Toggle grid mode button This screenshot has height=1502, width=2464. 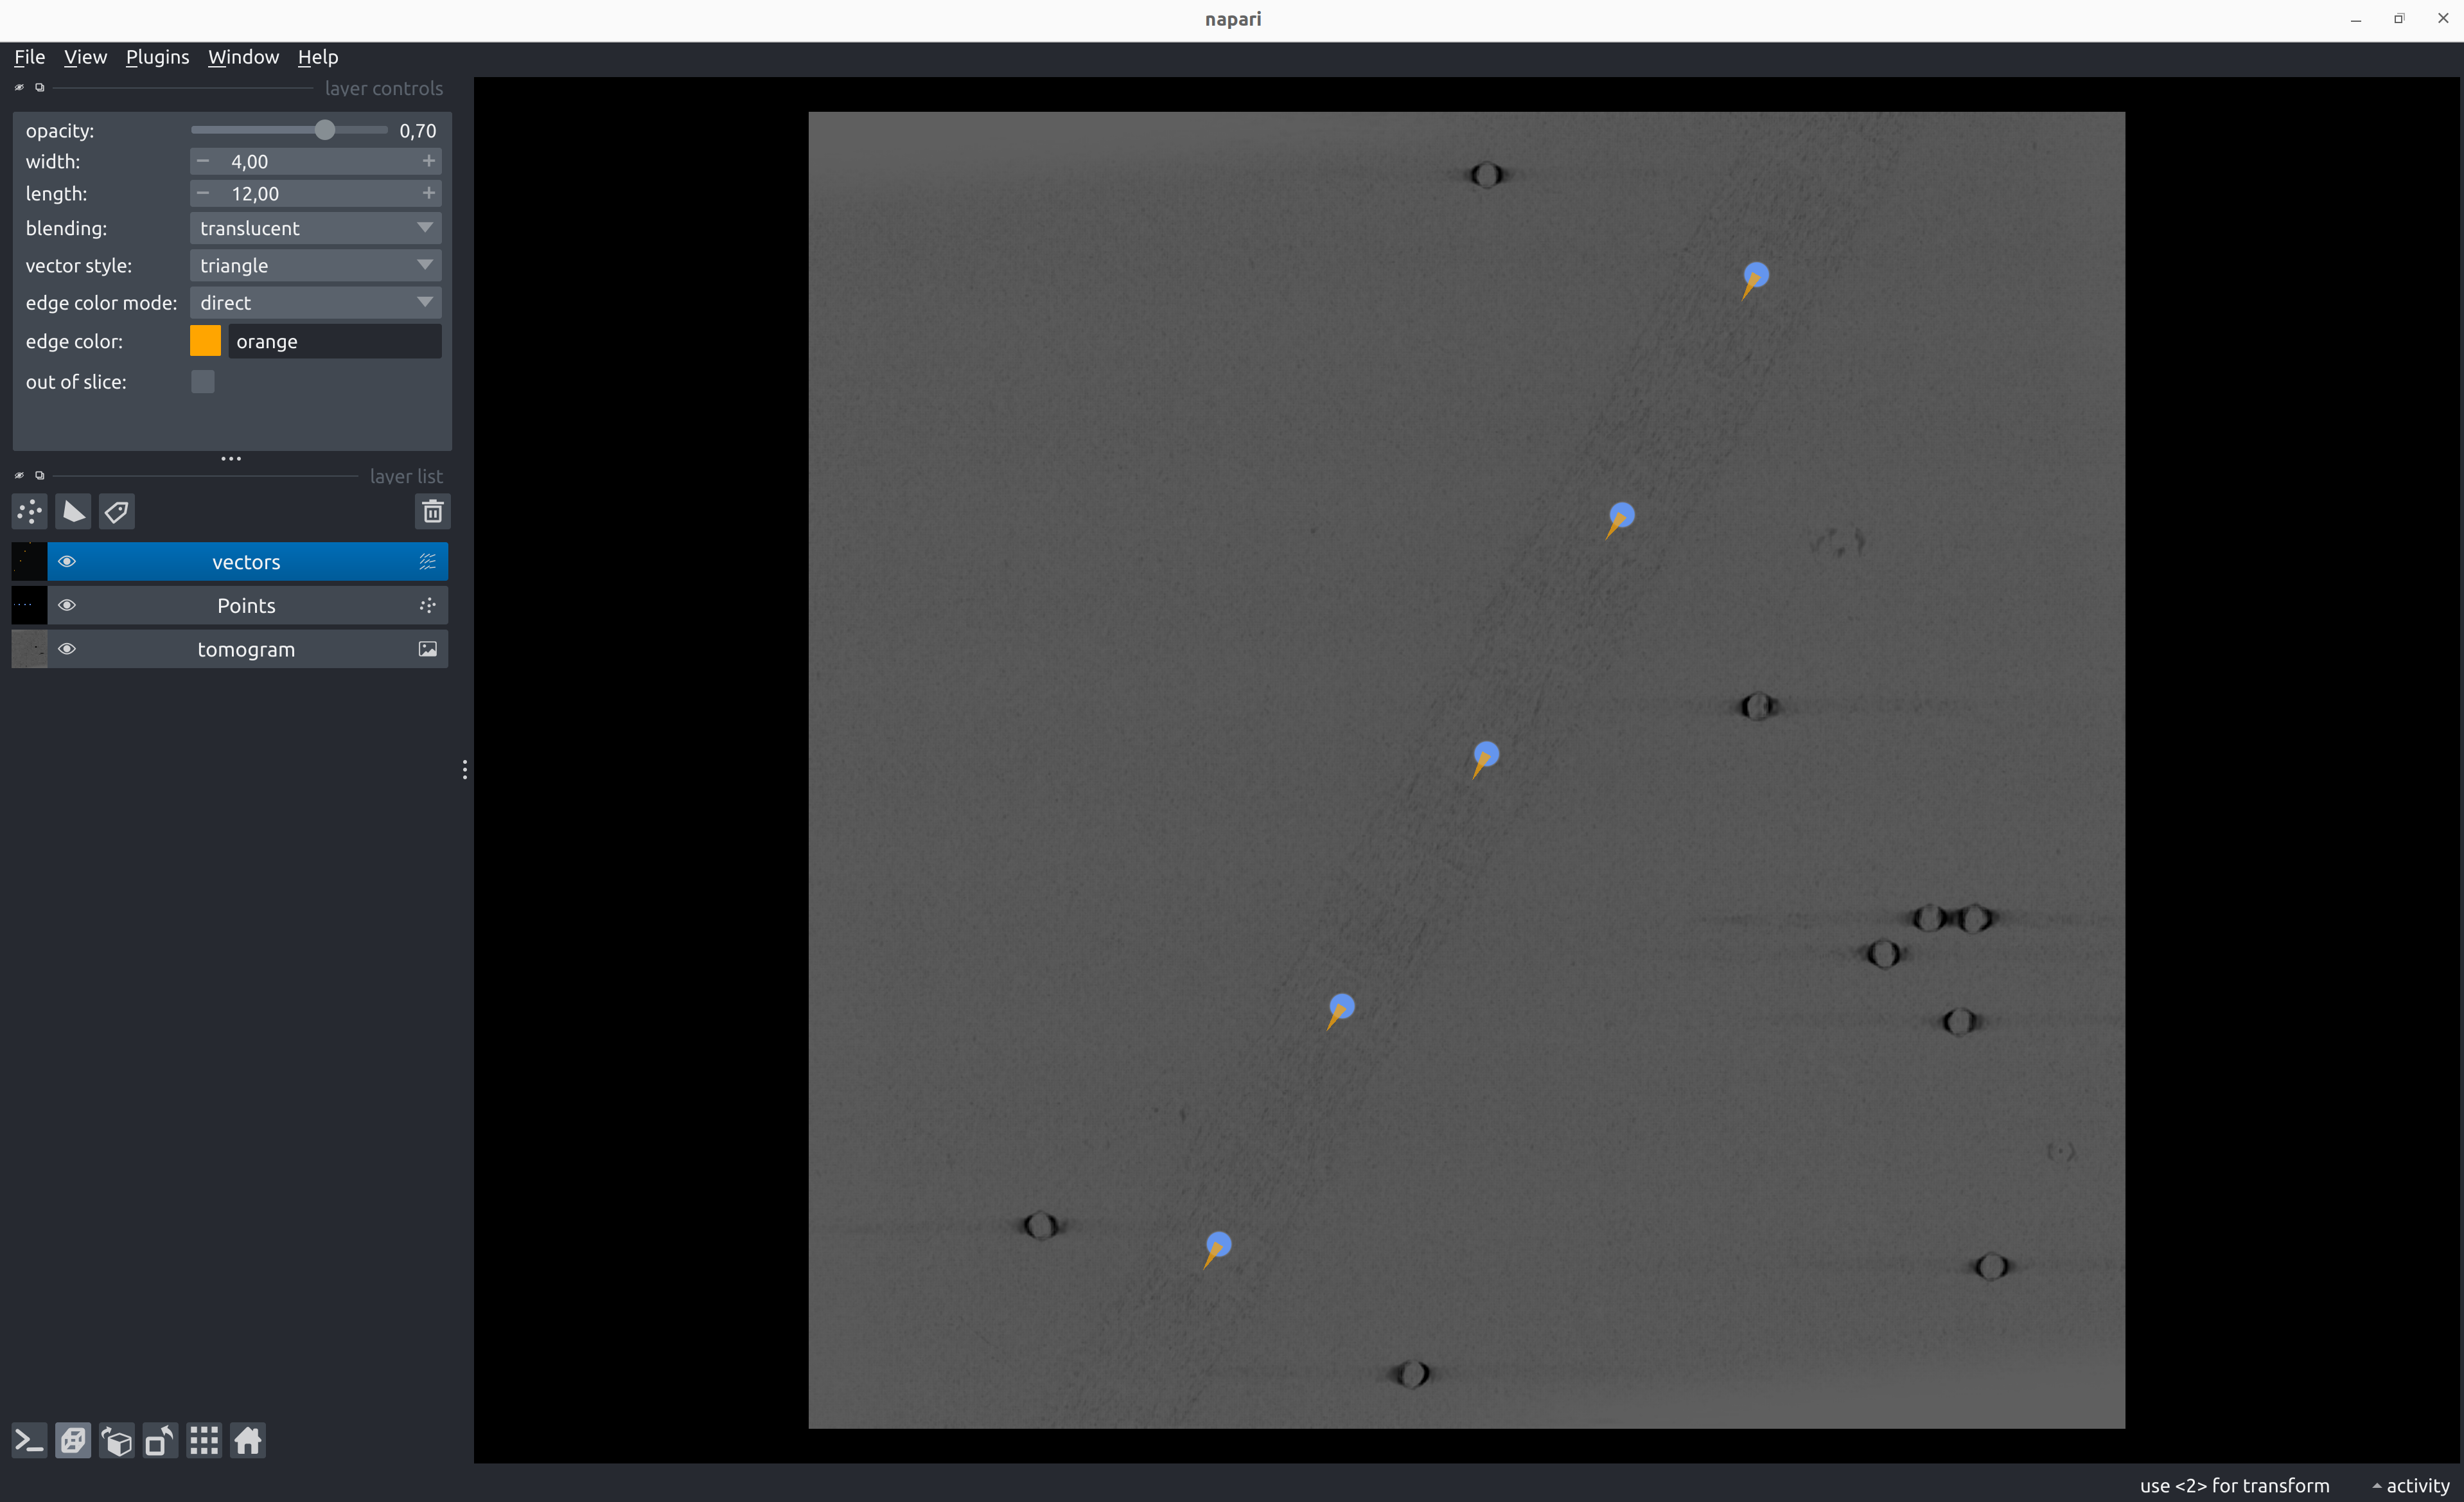[204, 1441]
